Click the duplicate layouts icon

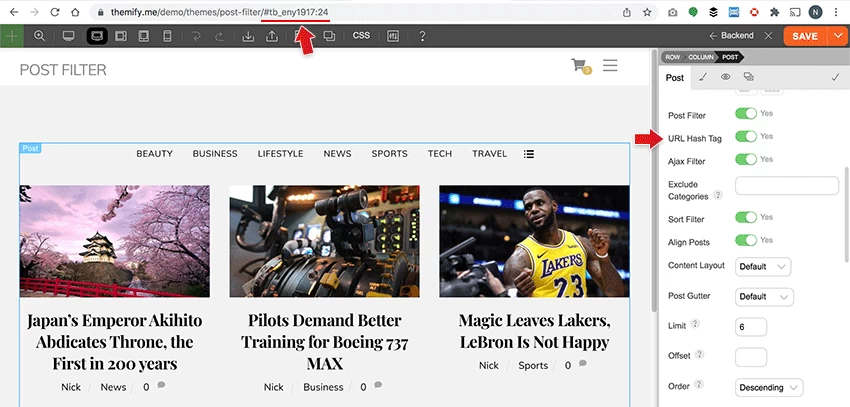329,36
